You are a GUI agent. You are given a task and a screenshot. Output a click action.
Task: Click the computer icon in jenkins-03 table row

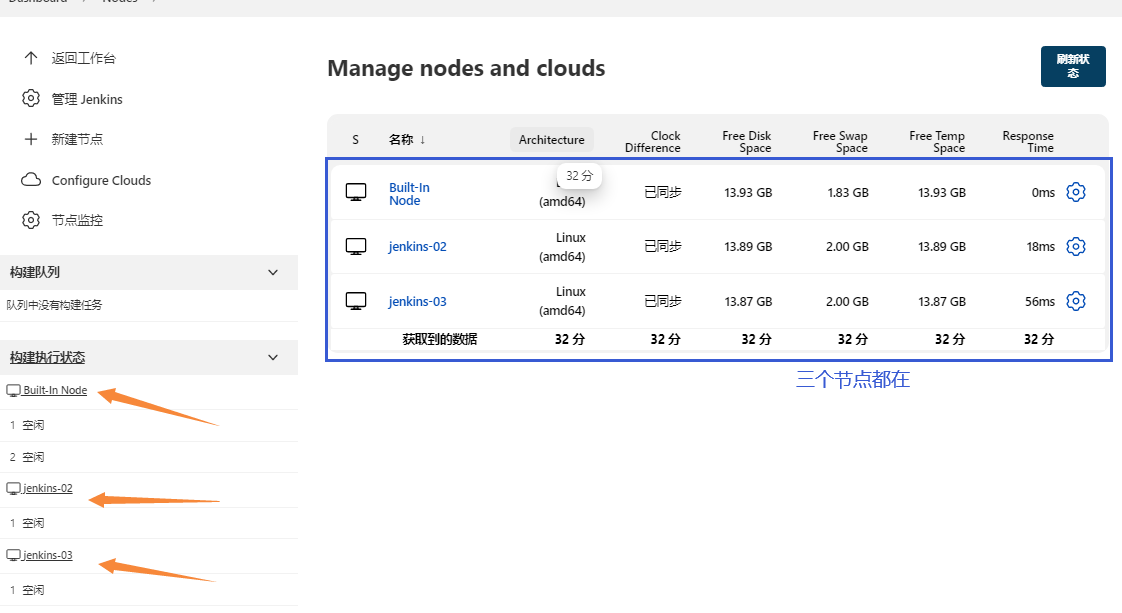[x=356, y=300]
